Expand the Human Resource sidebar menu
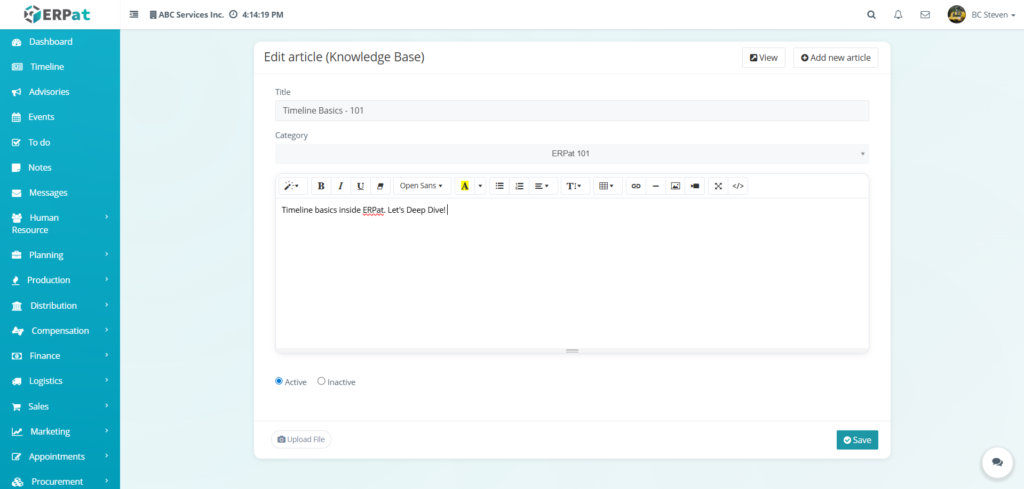The image size is (1024, 489). click(x=60, y=223)
